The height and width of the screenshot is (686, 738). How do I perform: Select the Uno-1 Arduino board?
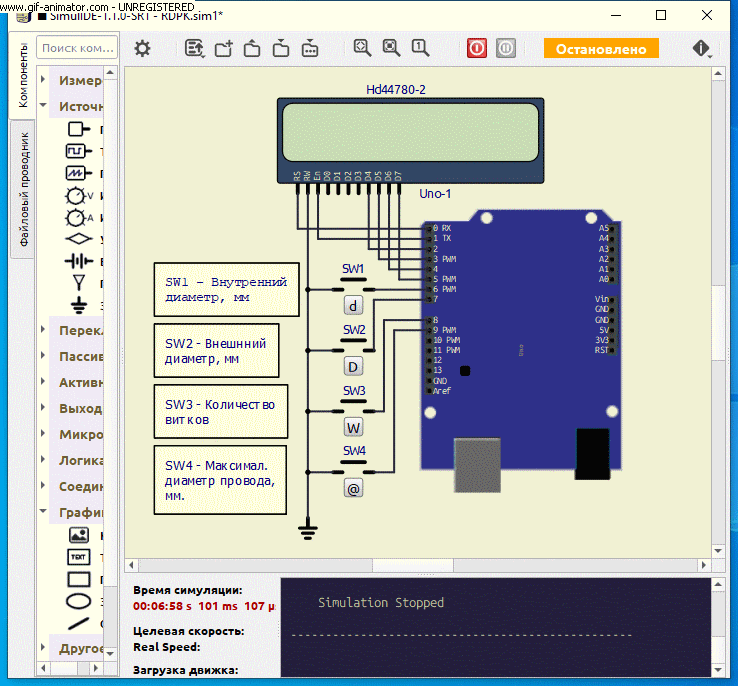tap(521, 346)
